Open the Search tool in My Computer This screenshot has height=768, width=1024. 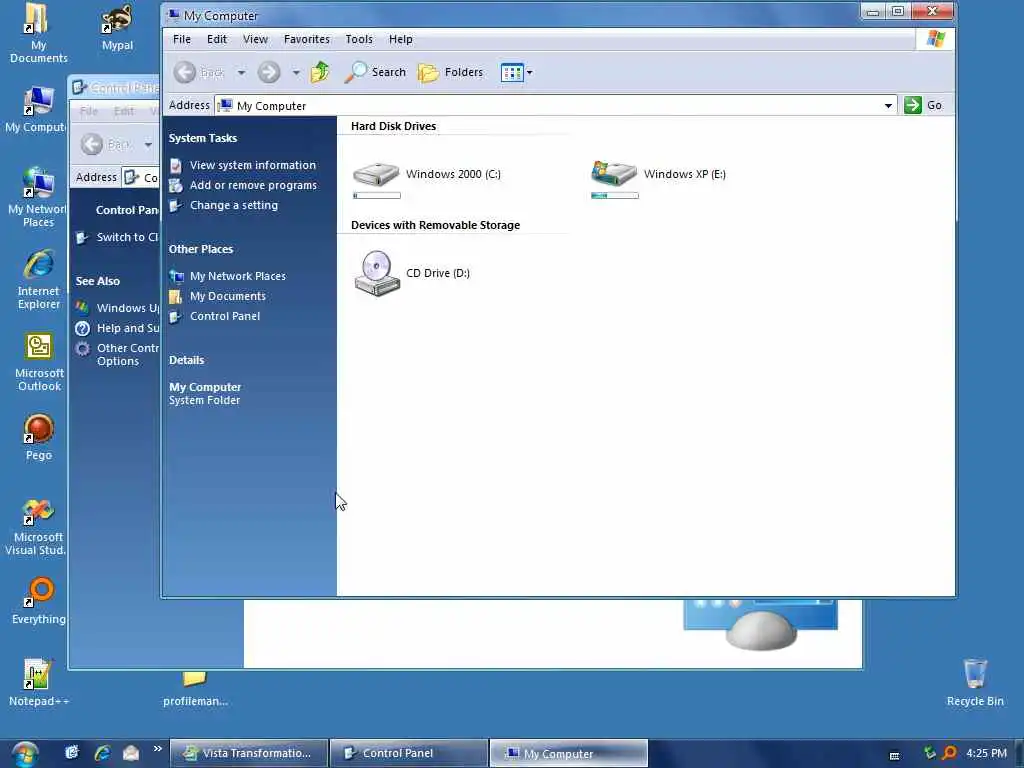point(375,72)
